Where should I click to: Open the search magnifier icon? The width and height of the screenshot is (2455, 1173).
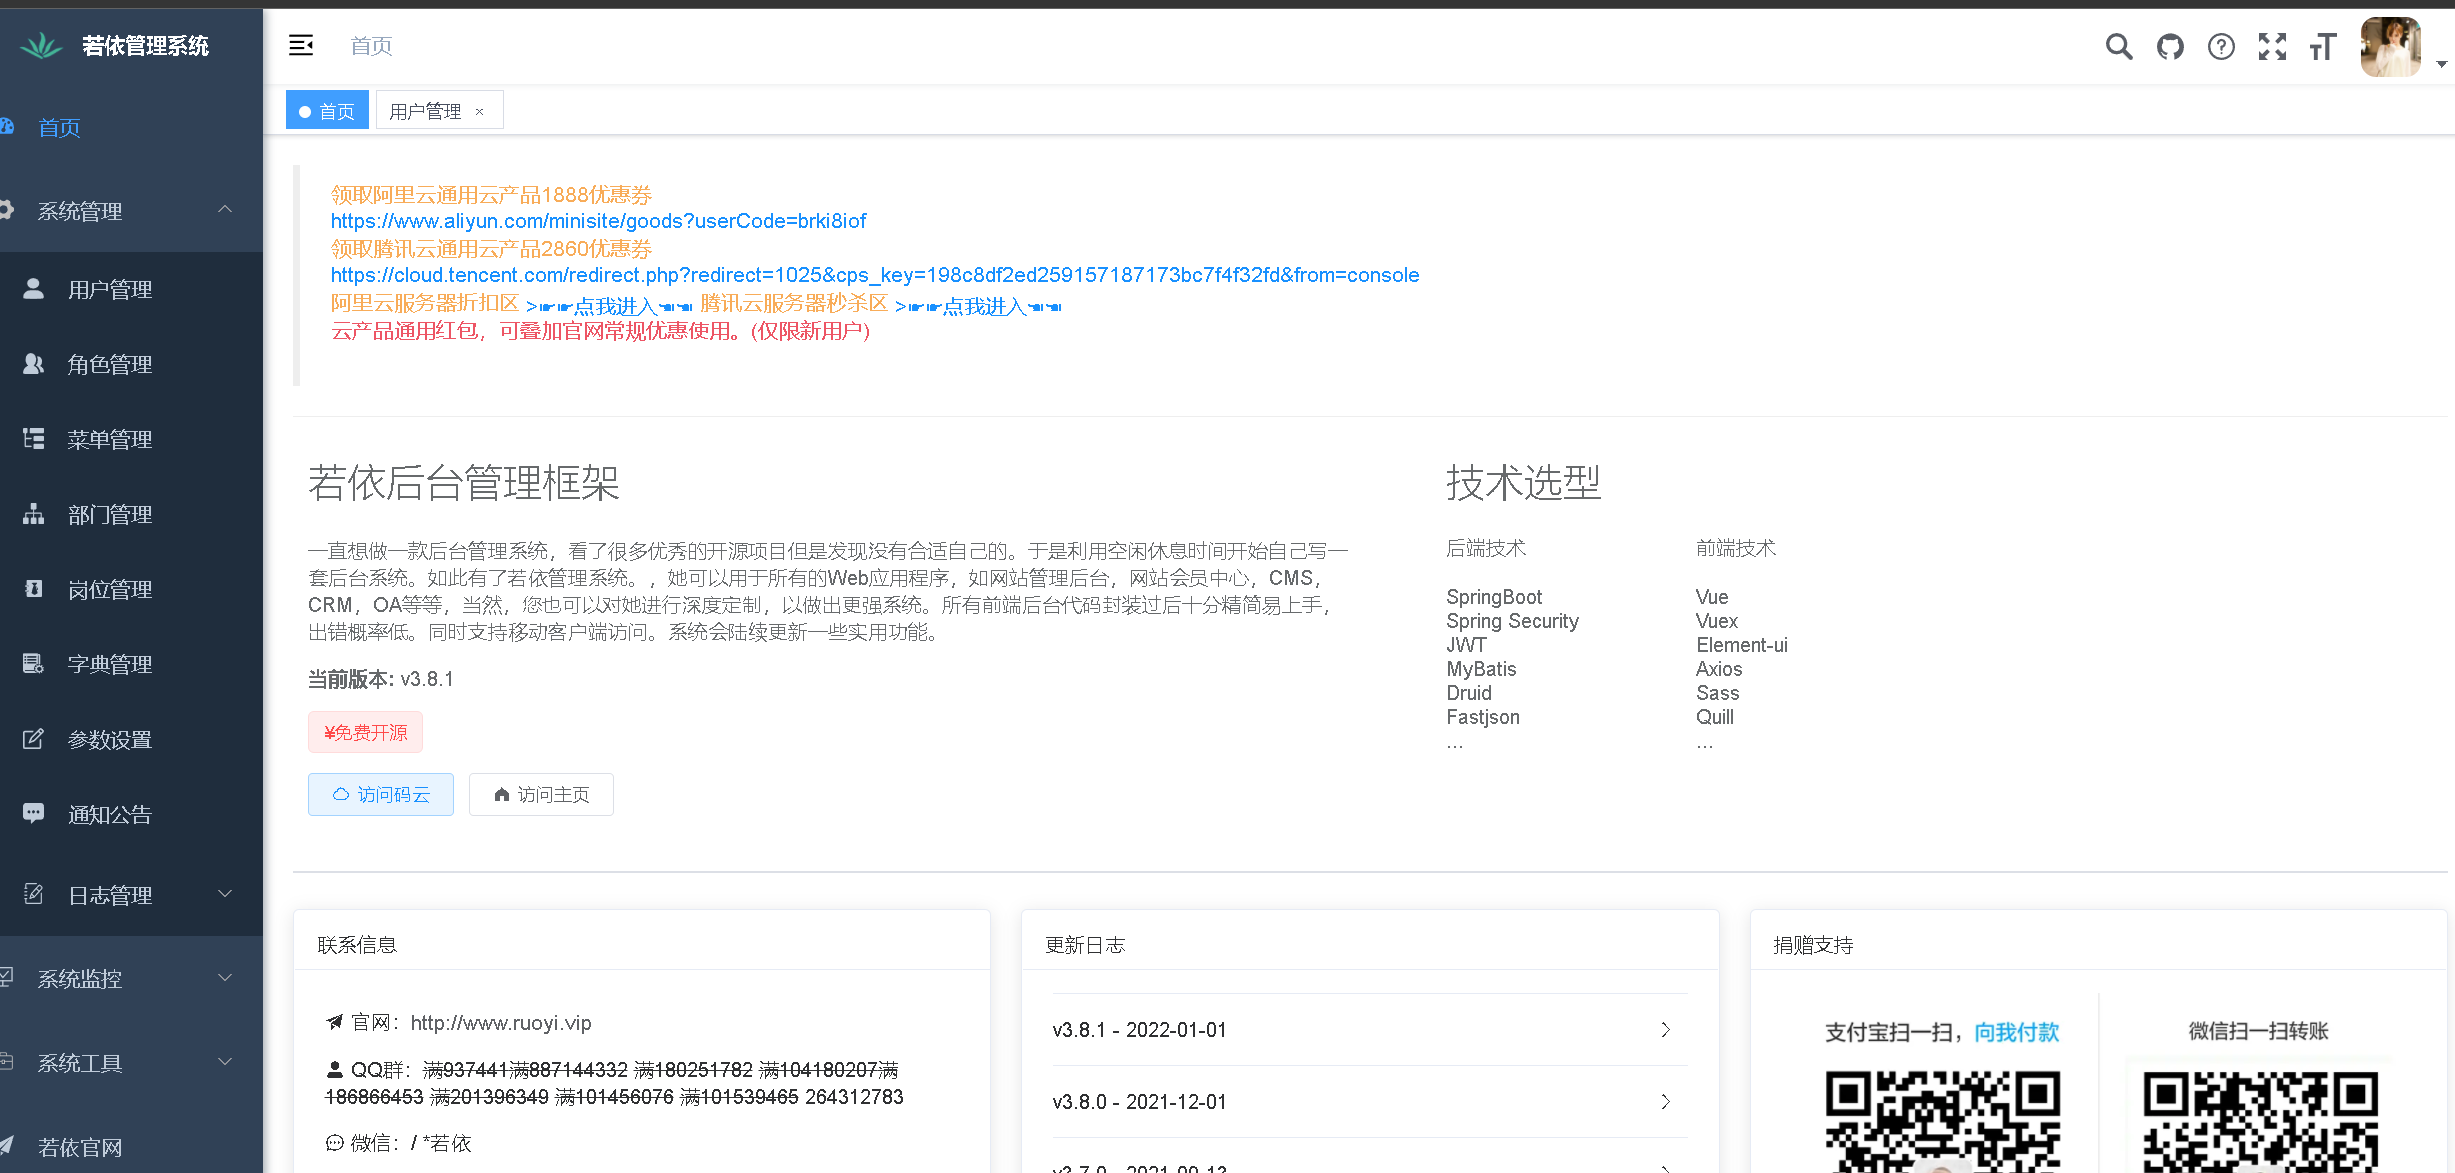2118,46
